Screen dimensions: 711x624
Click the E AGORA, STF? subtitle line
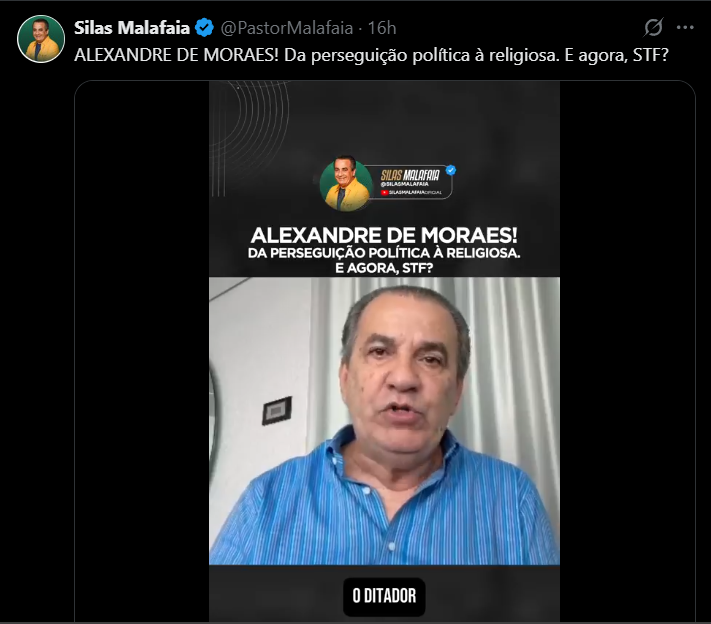tap(384, 268)
